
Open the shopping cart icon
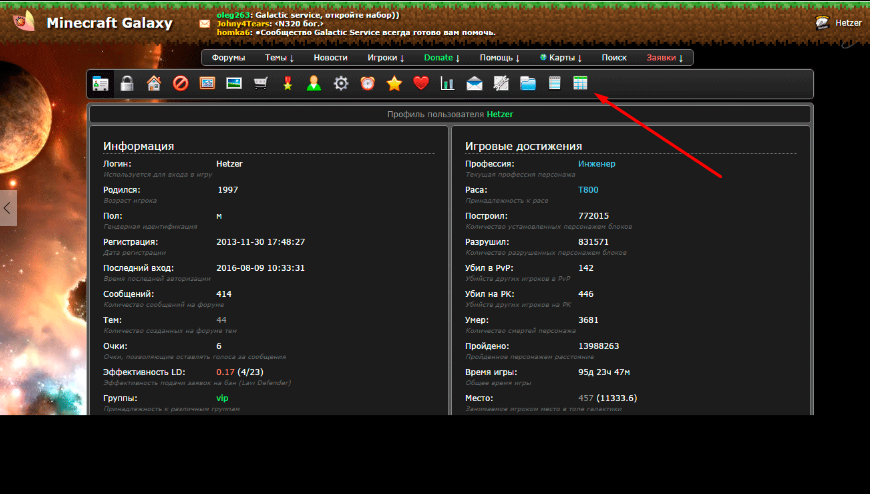(x=261, y=84)
